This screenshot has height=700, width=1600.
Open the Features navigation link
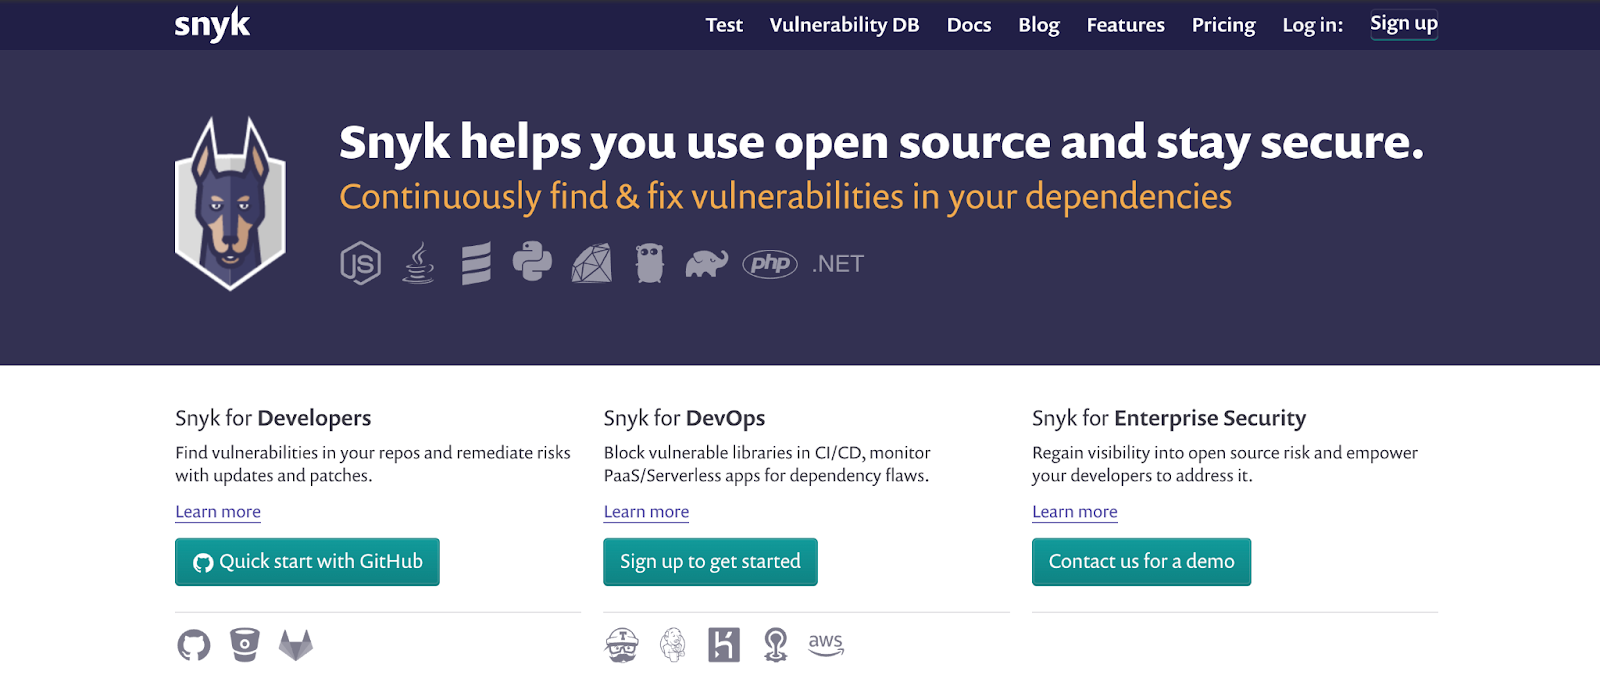coord(1126,25)
